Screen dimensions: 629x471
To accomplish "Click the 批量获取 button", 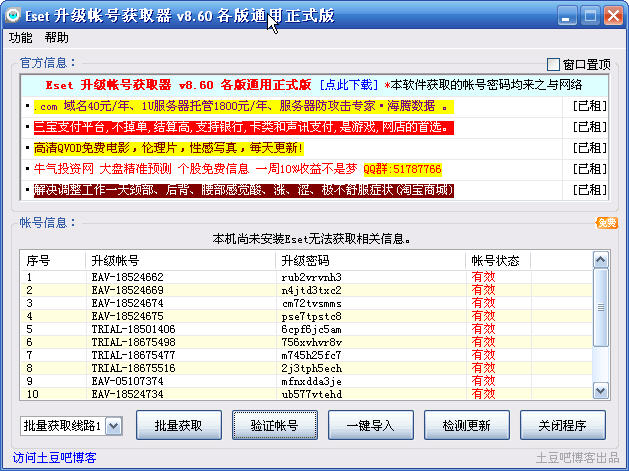I will pyautogui.click(x=178, y=425).
